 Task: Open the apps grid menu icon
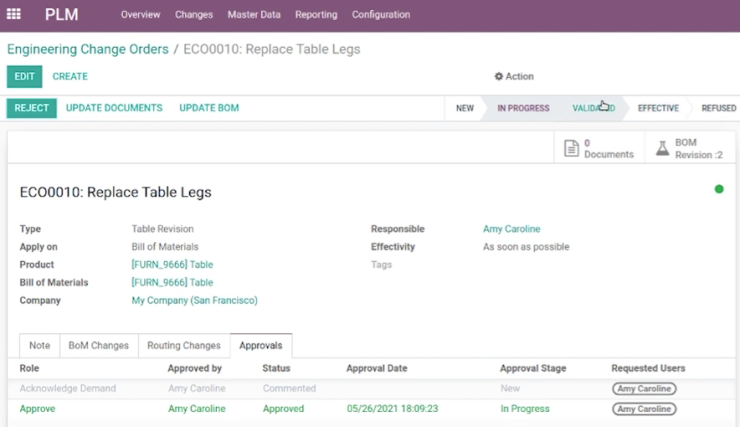pos(14,14)
